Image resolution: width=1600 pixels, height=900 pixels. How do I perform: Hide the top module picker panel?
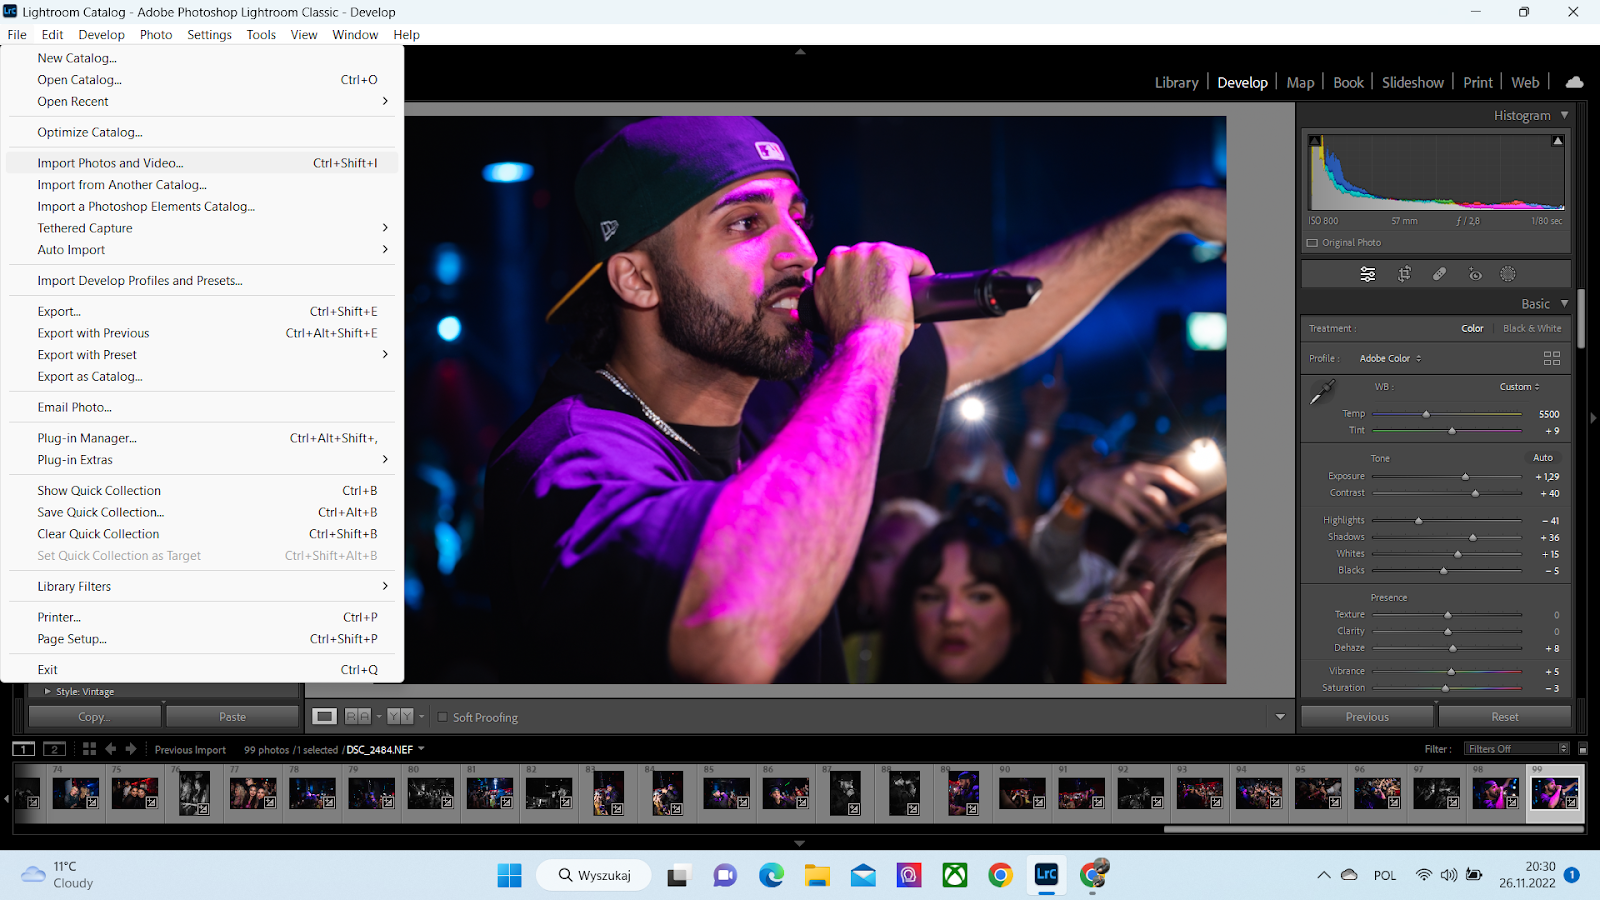(x=800, y=51)
